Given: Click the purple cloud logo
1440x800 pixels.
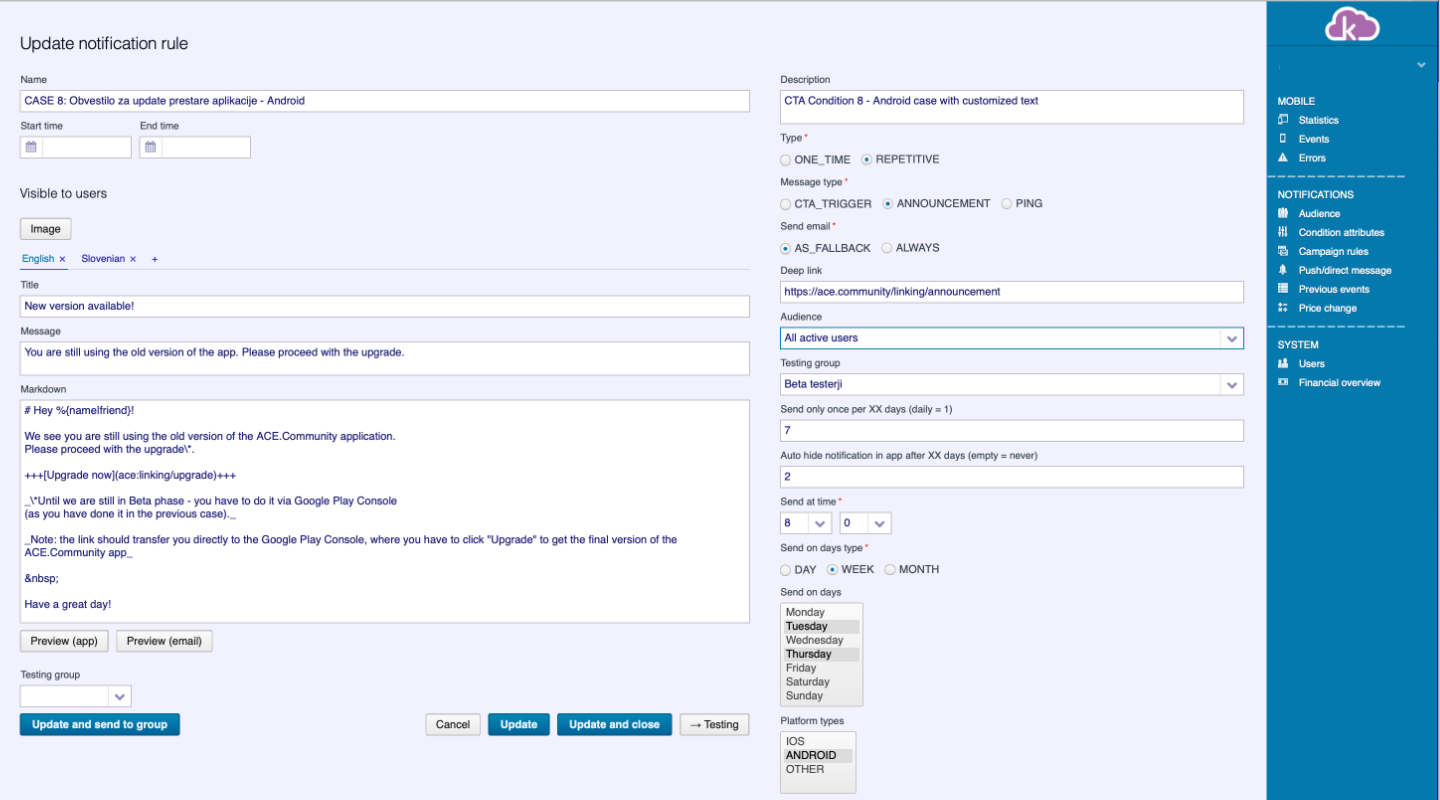Looking at the screenshot, I should 1352,25.
